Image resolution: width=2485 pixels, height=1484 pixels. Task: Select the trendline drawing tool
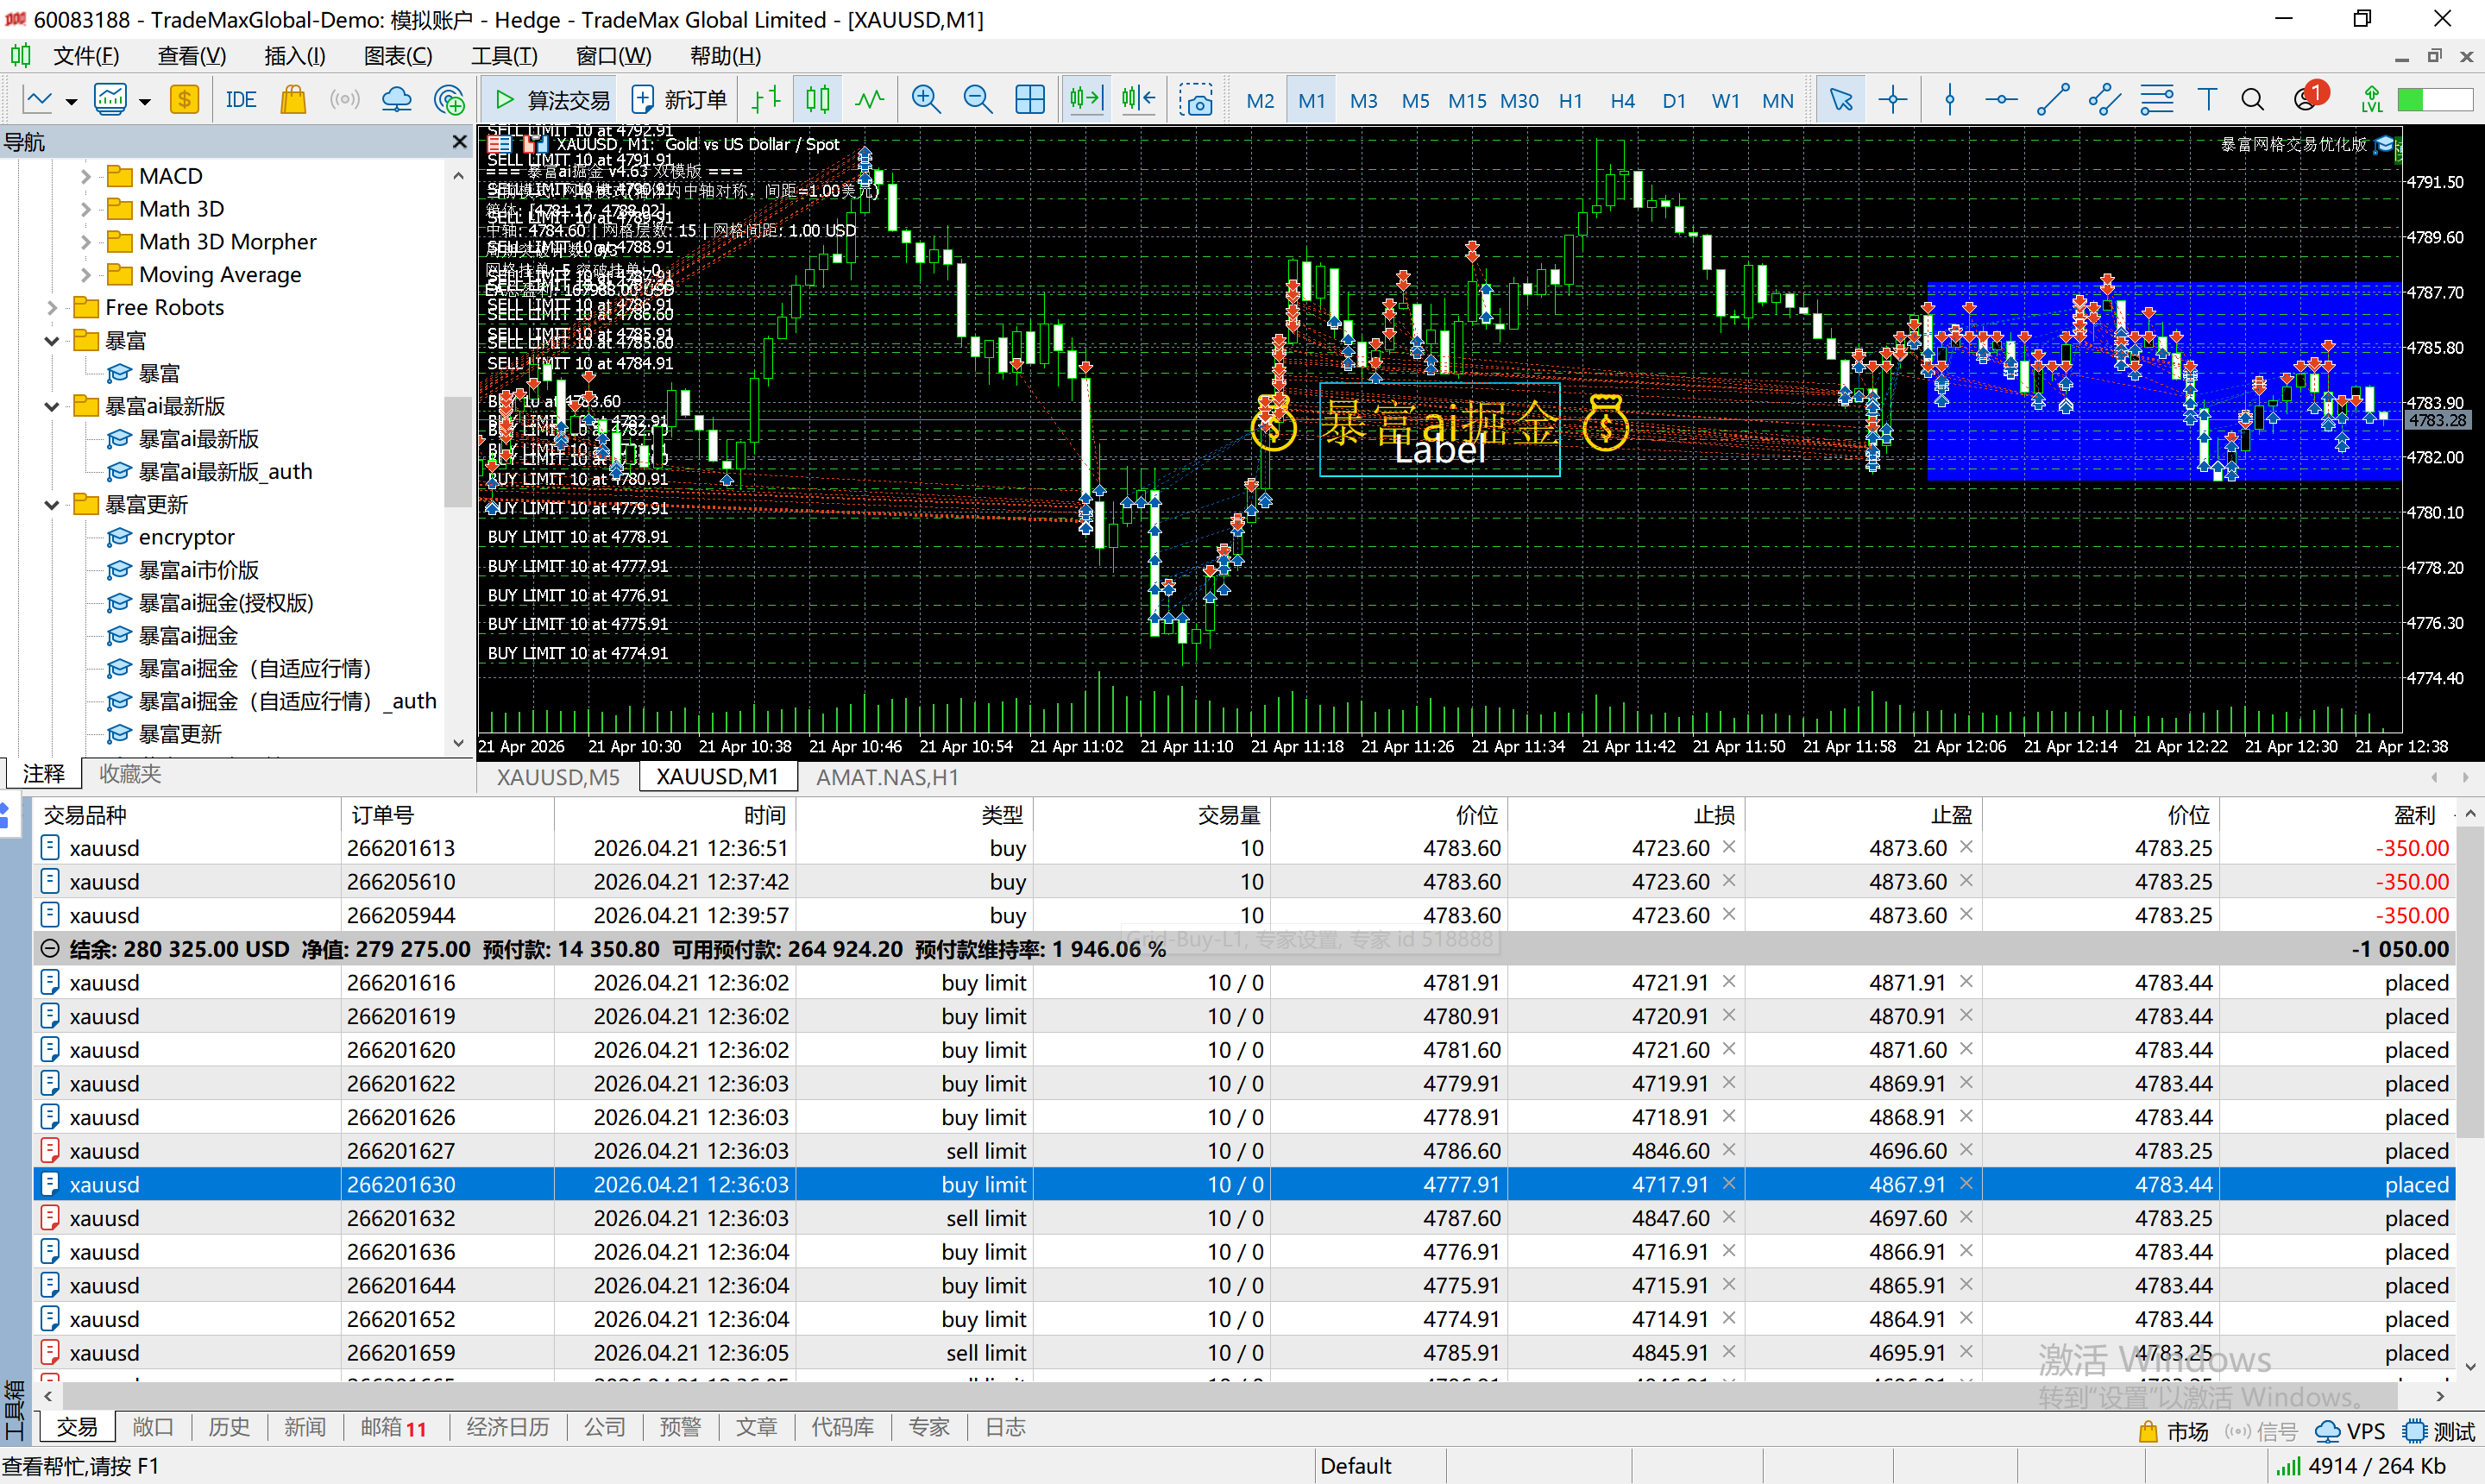pos(2052,99)
